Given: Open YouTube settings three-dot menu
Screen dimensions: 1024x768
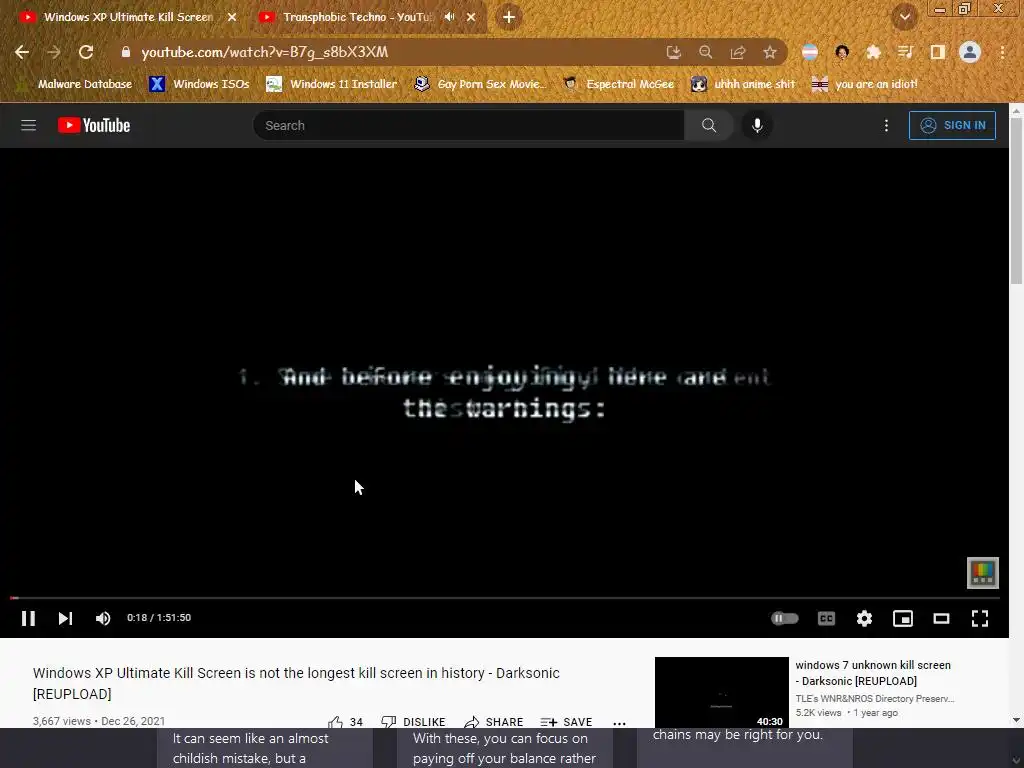Looking at the screenshot, I should [x=886, y=125].
